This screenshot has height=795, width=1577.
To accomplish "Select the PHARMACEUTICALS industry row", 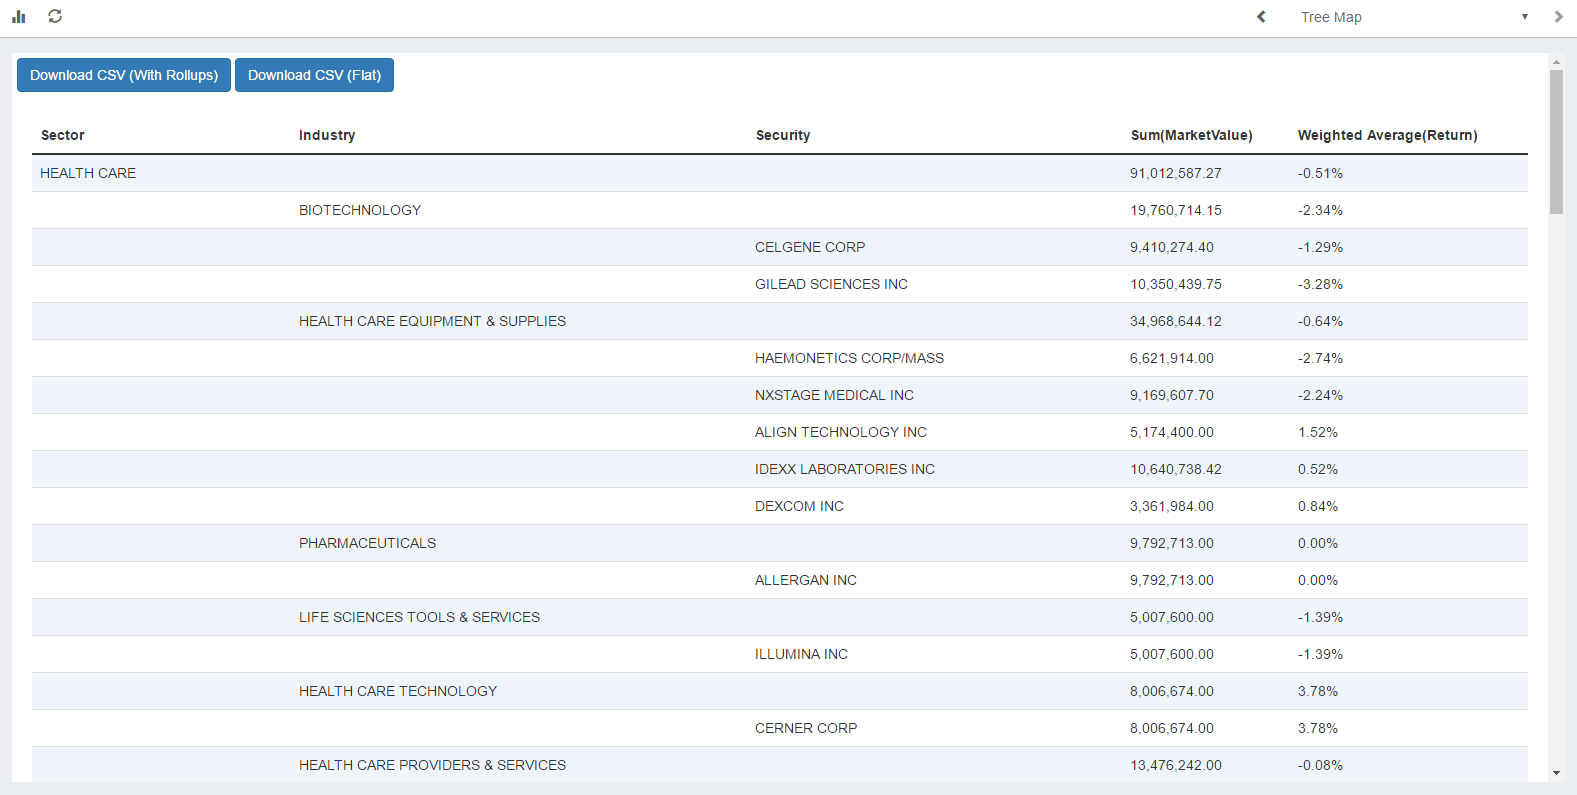I will pyautogui.click(x=780, y=543).
